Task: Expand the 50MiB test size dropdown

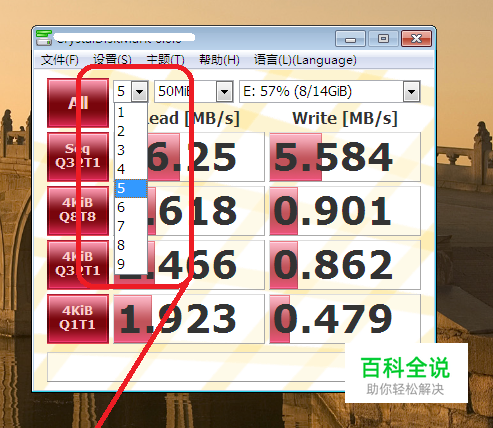Action: pyautogui.click(x=224, y=91)
